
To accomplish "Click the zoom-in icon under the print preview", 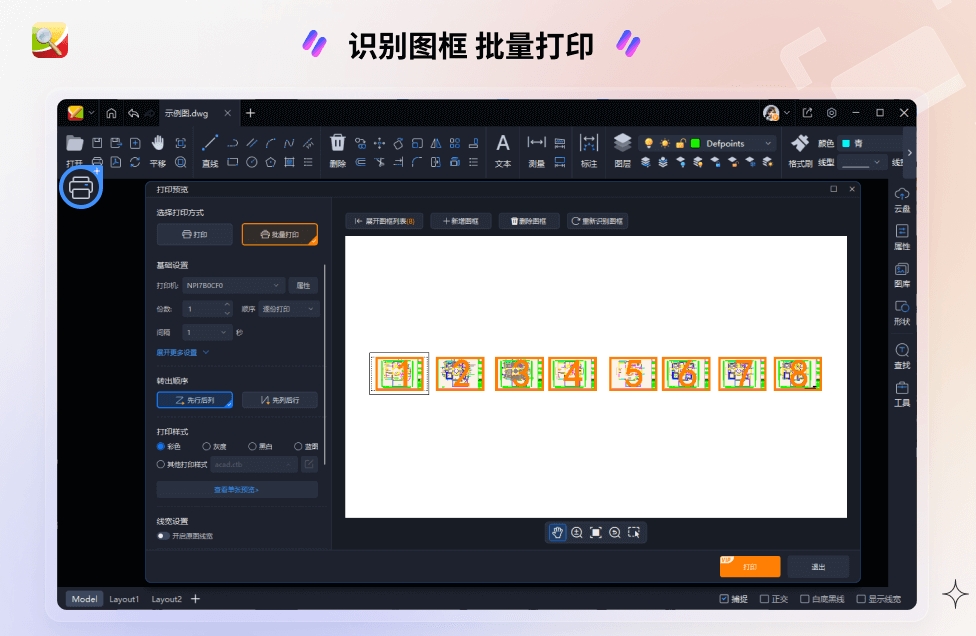I will 577,532.
